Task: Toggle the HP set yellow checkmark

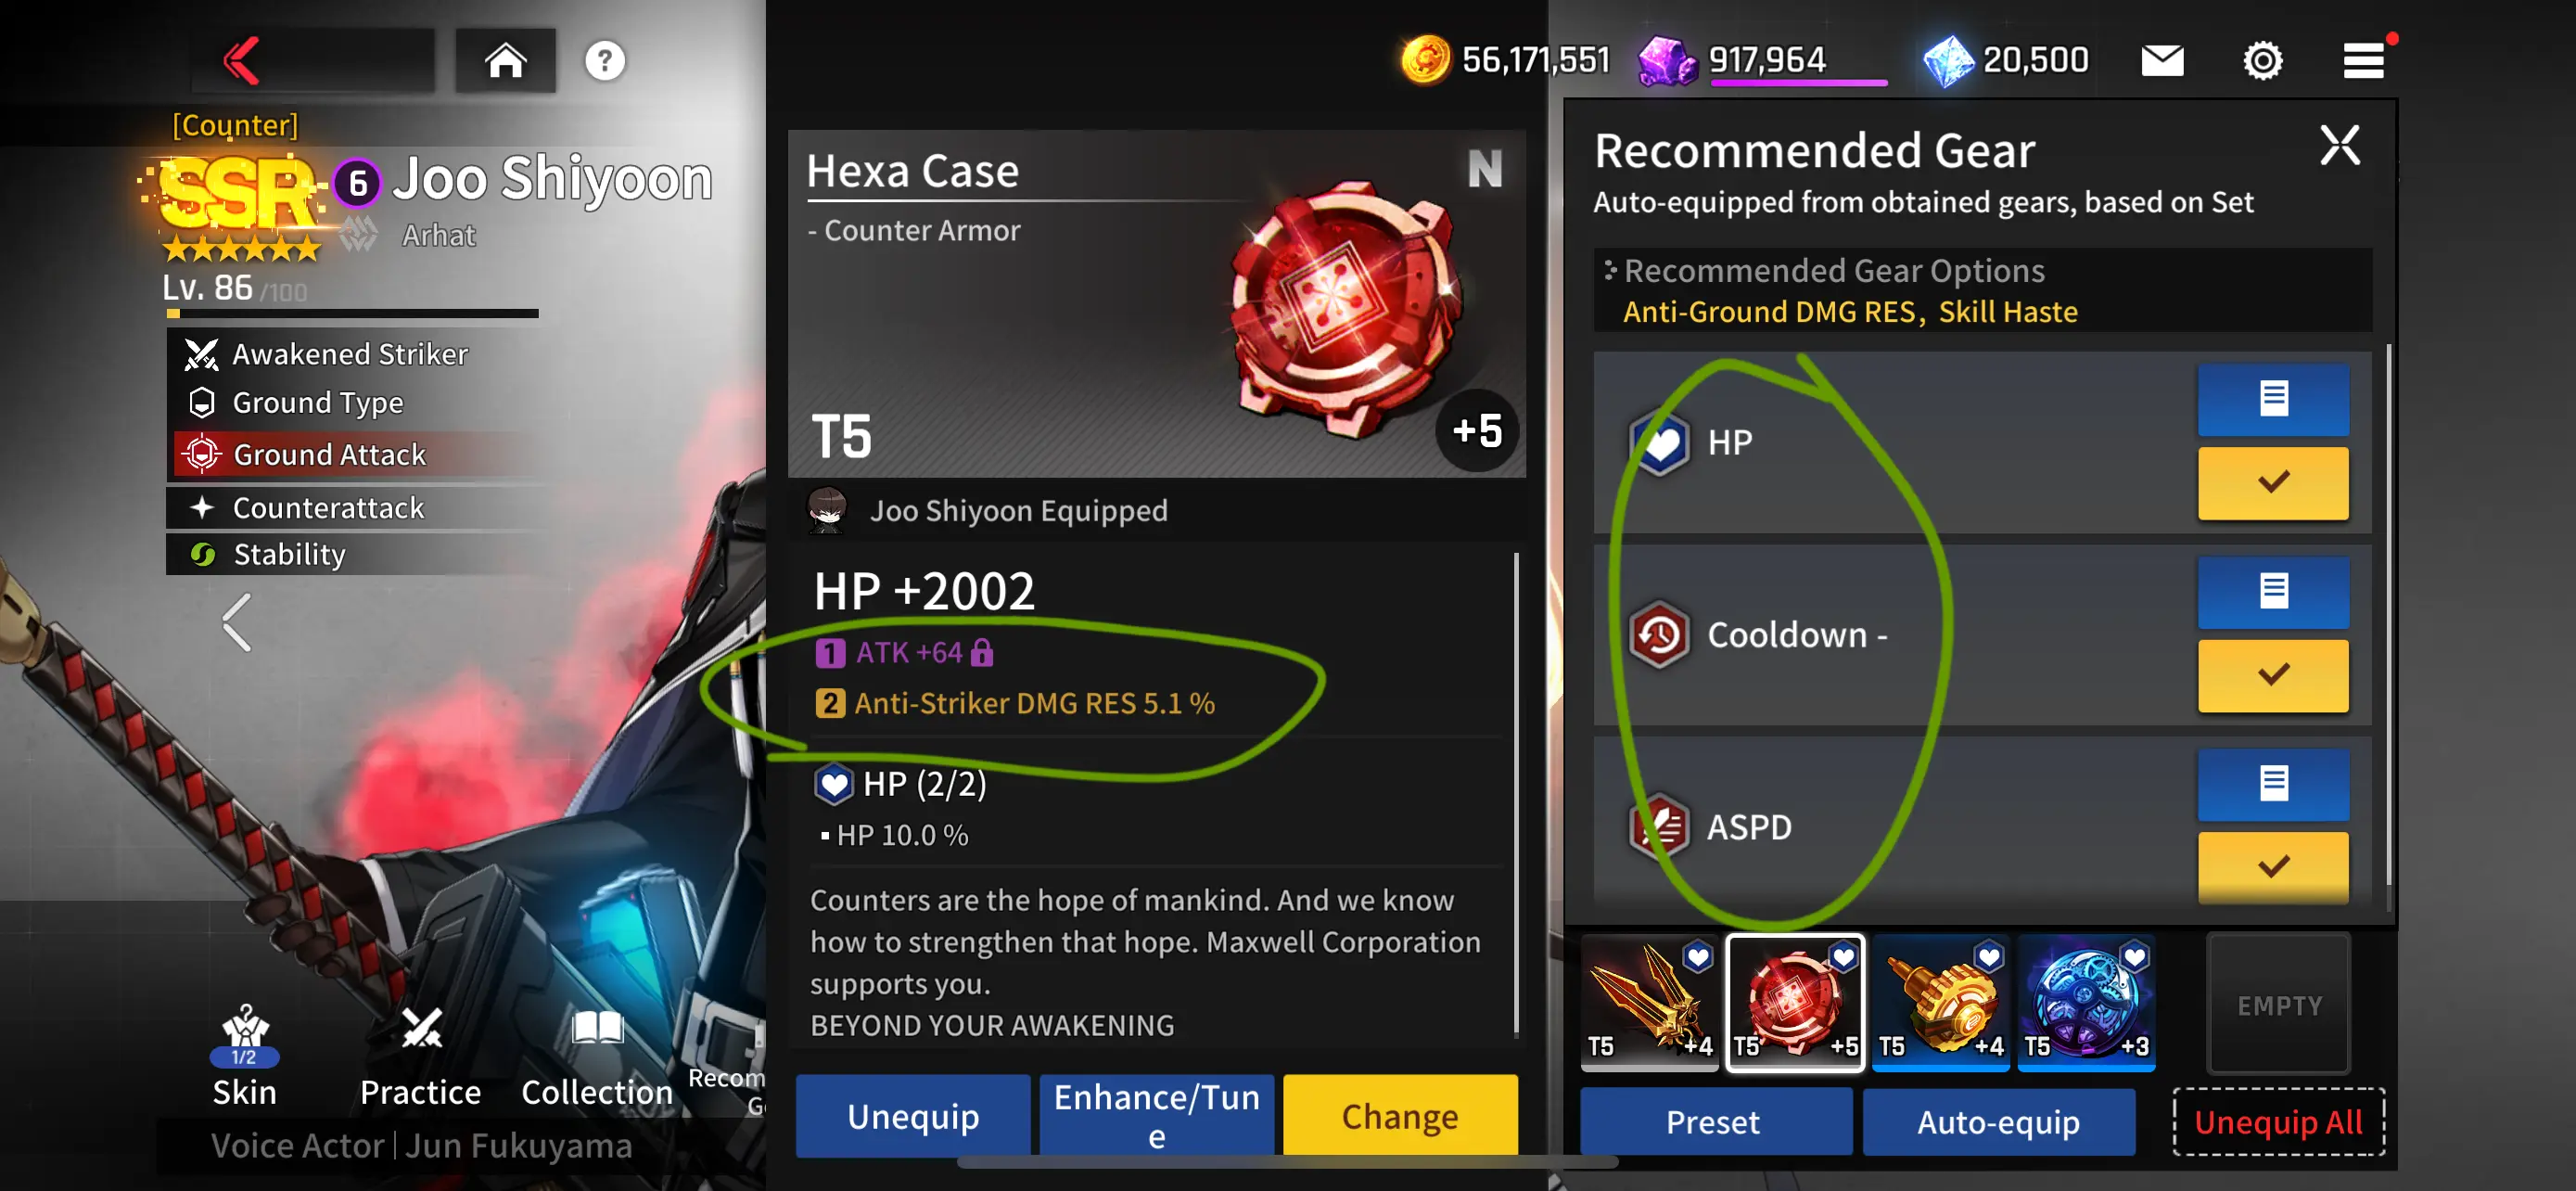Action: coord(2273,483)
